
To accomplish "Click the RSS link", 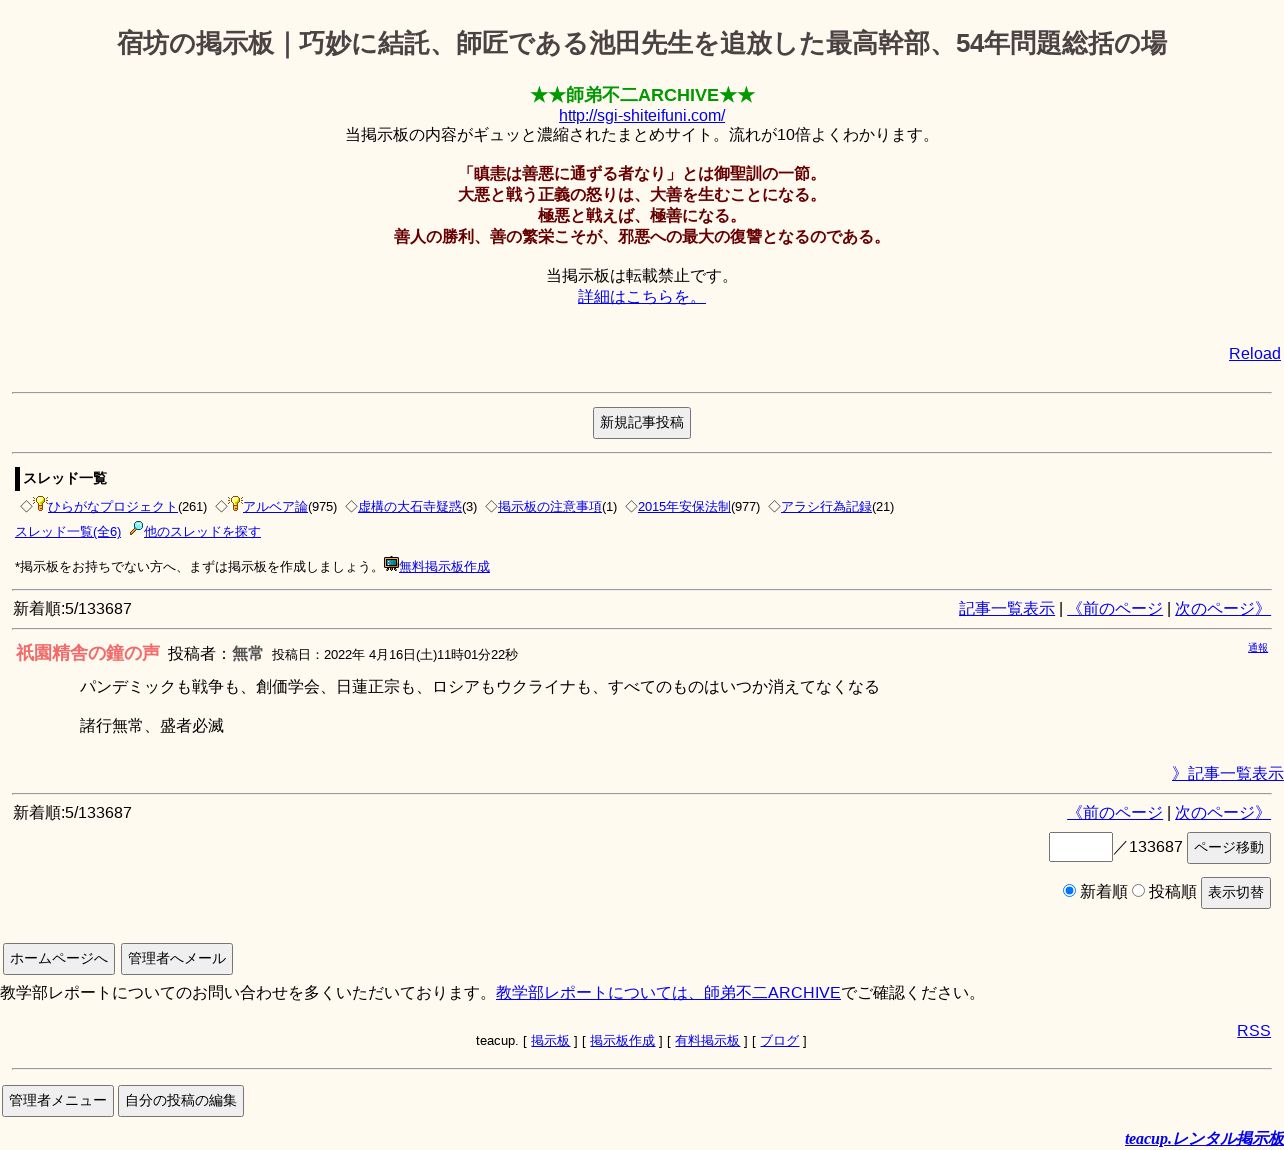I will tap(1254, 1030).
